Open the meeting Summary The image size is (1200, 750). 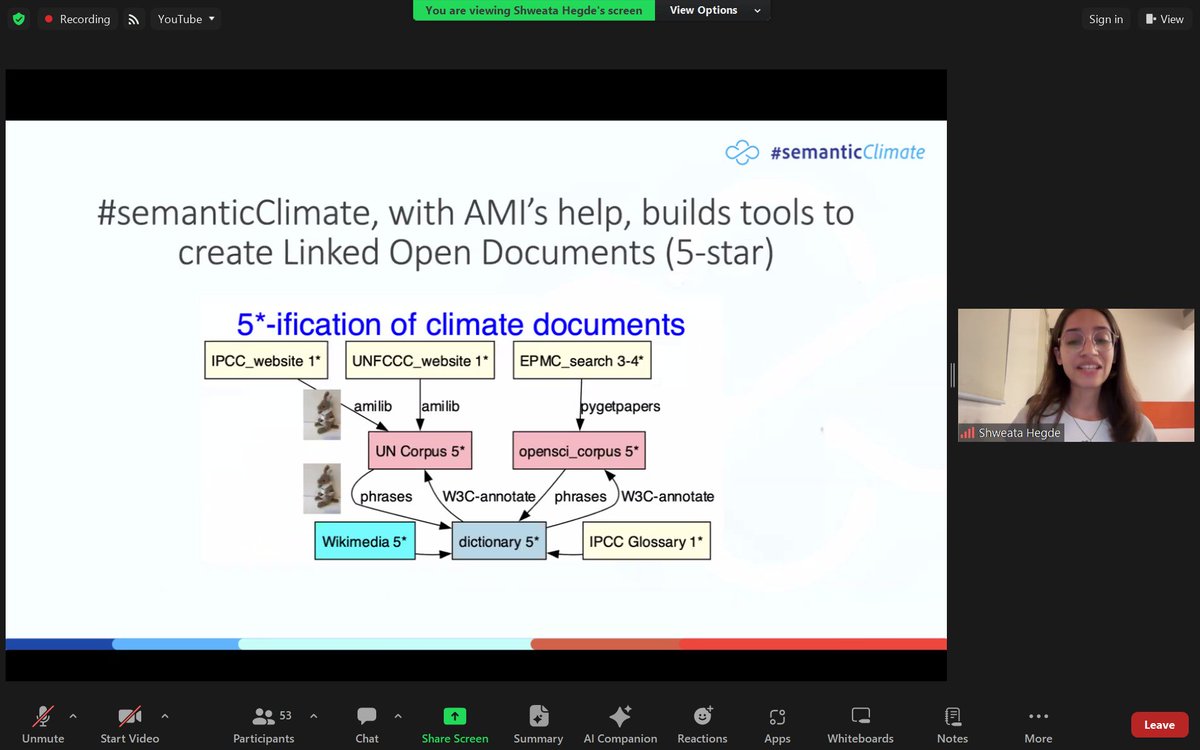[538, 725]
